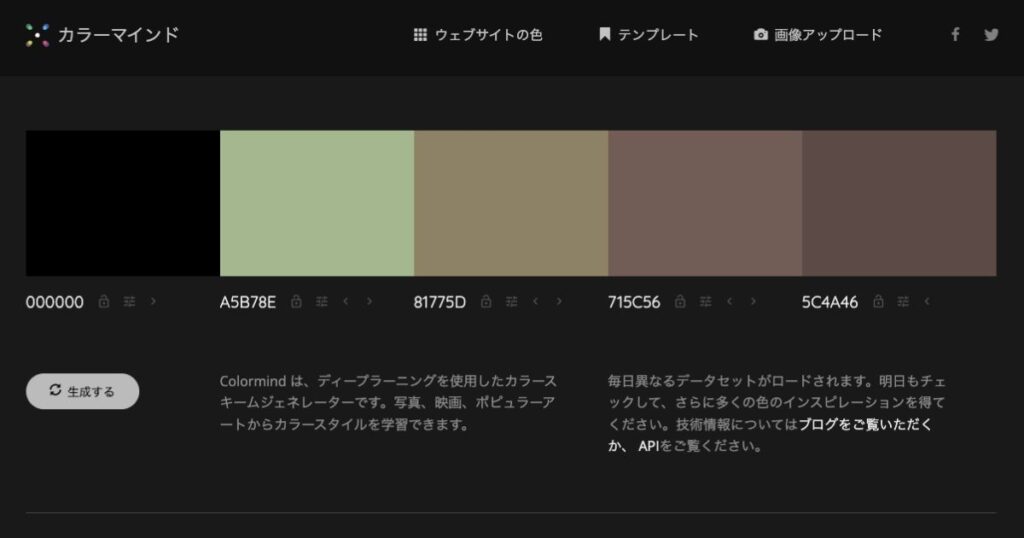Click the hex code text 715C56
The width and height of the screenshot is (1024, 538).
tap(634, 302)
